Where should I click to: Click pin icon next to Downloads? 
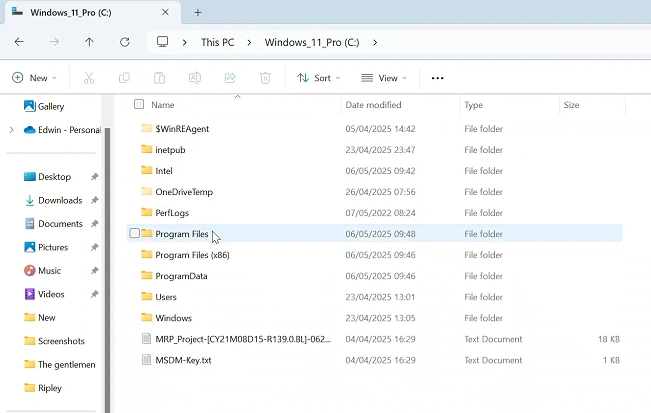pos(94,200)
